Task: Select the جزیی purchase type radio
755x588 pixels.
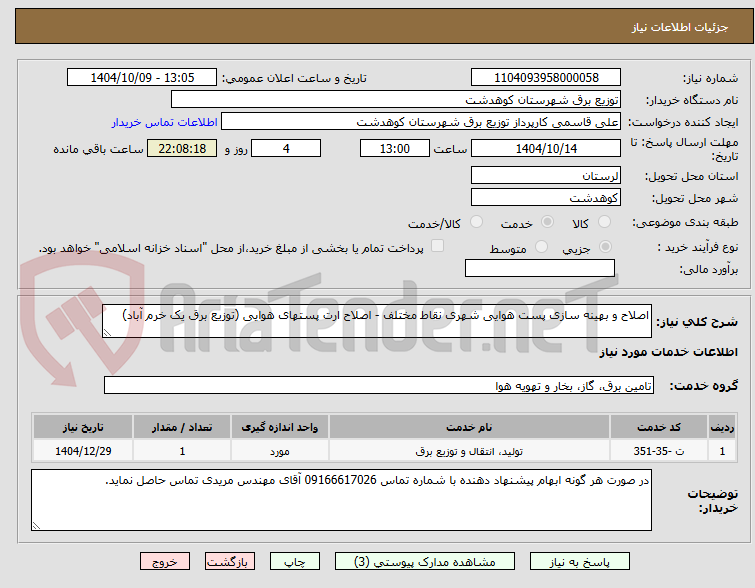Action: [605, 247]
